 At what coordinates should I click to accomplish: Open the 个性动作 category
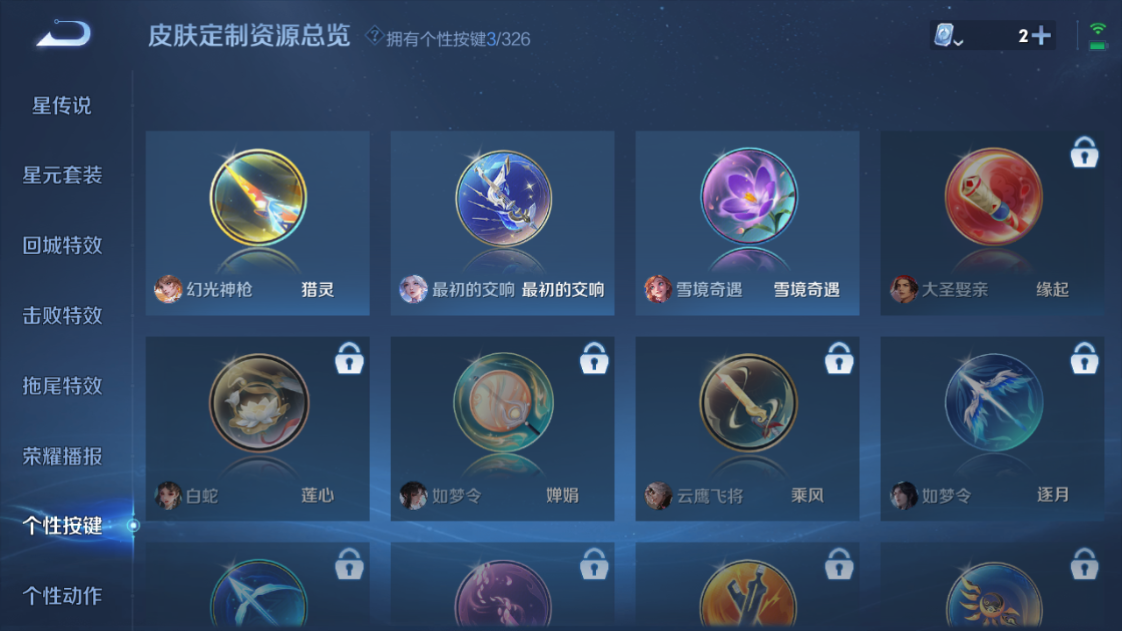62,595
